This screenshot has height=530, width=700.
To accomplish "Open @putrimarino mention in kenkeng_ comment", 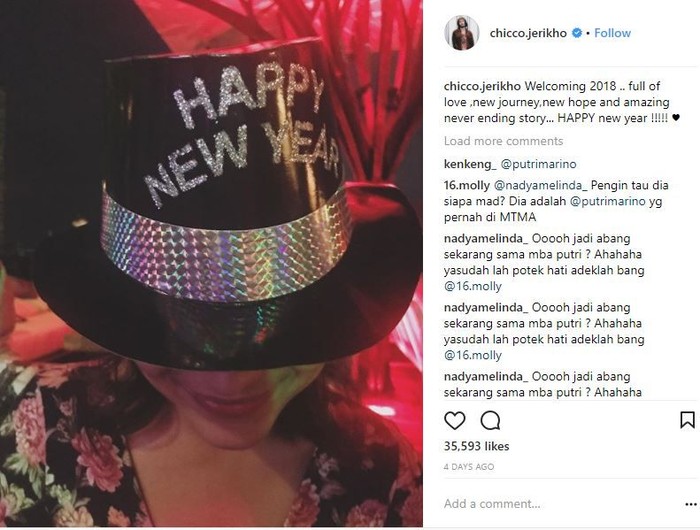I will (538, 164).
